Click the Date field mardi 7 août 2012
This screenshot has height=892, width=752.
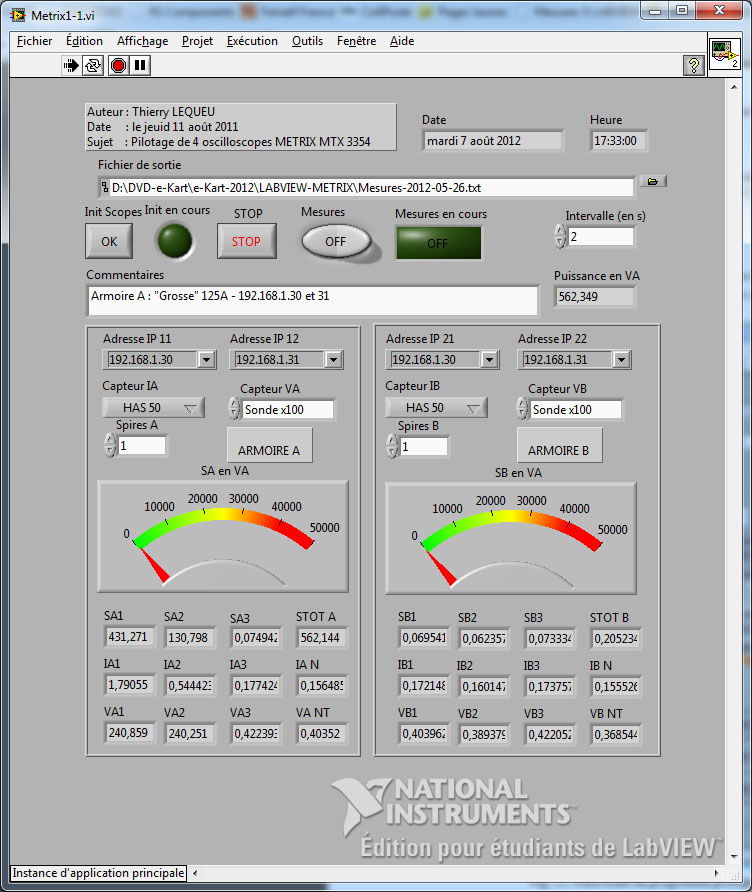pyautogui.click(x=493, y=141)
